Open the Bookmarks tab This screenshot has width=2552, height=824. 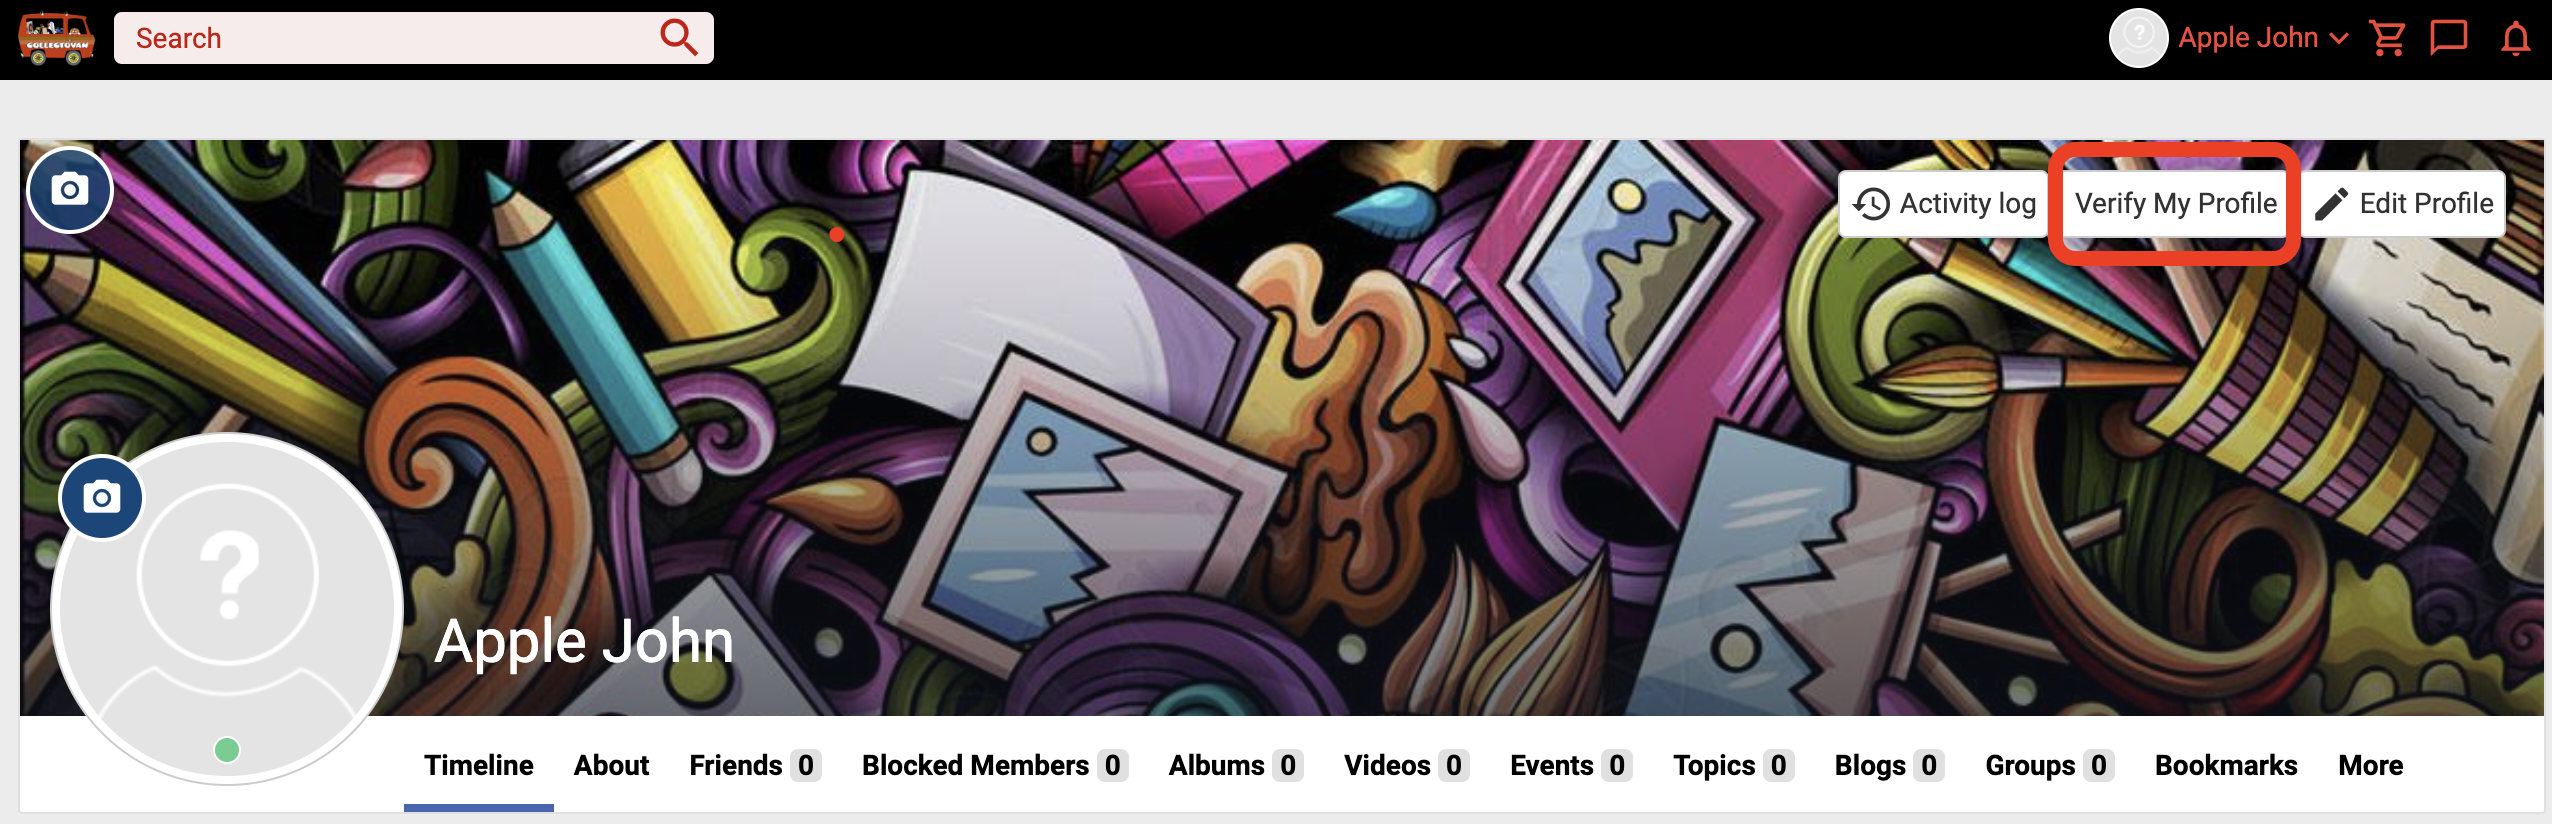2226,765
